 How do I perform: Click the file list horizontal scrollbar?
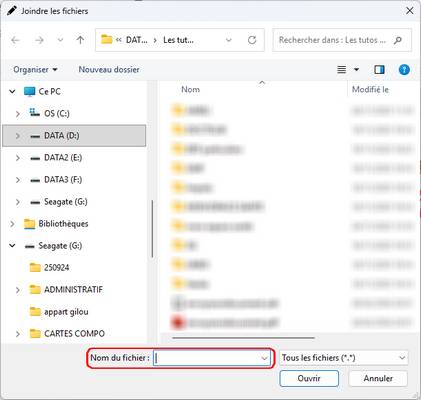coord(243,338)
